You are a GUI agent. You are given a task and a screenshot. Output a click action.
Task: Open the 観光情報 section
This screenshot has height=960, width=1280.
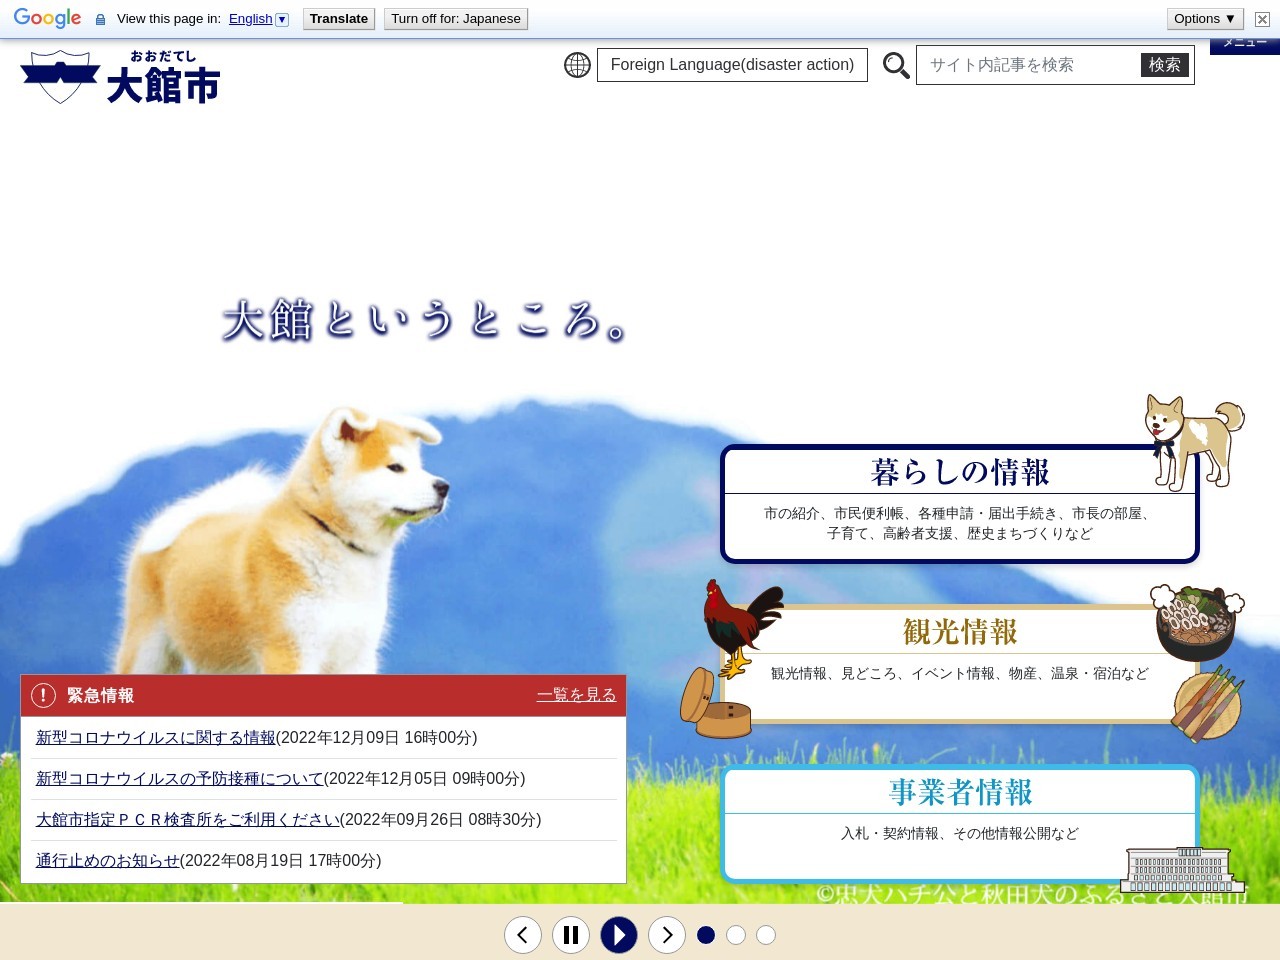(x=959, y=632)
